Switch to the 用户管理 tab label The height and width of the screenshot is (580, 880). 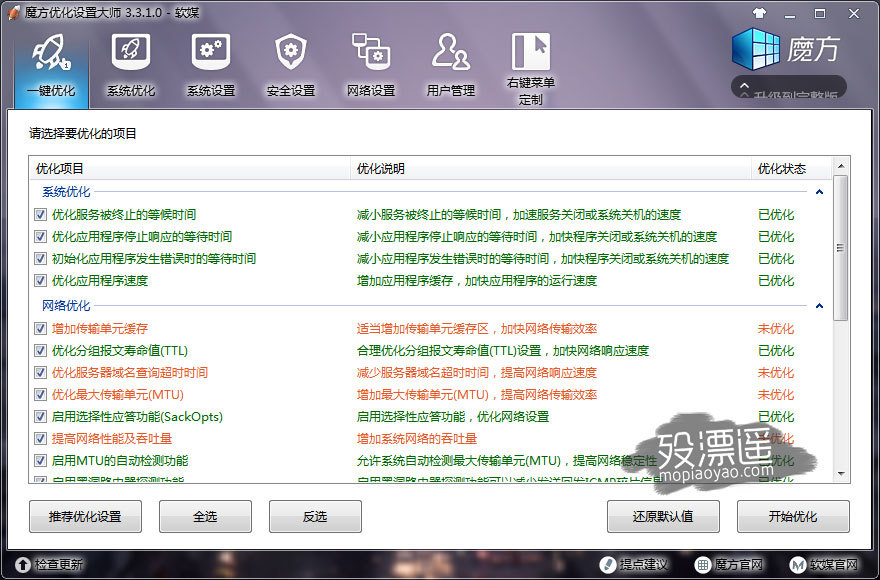tap(451, 90)
